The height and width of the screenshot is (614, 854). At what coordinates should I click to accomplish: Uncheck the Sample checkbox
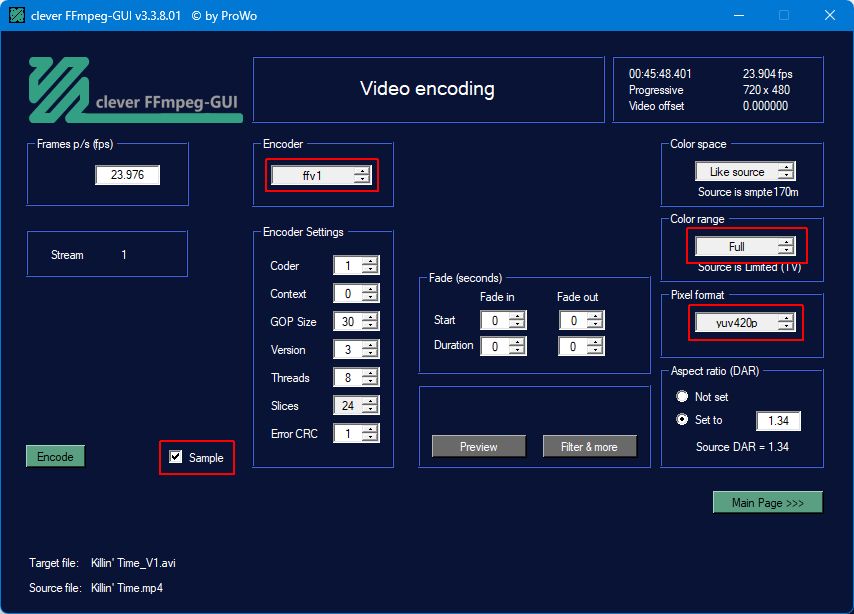click(175, 457)
